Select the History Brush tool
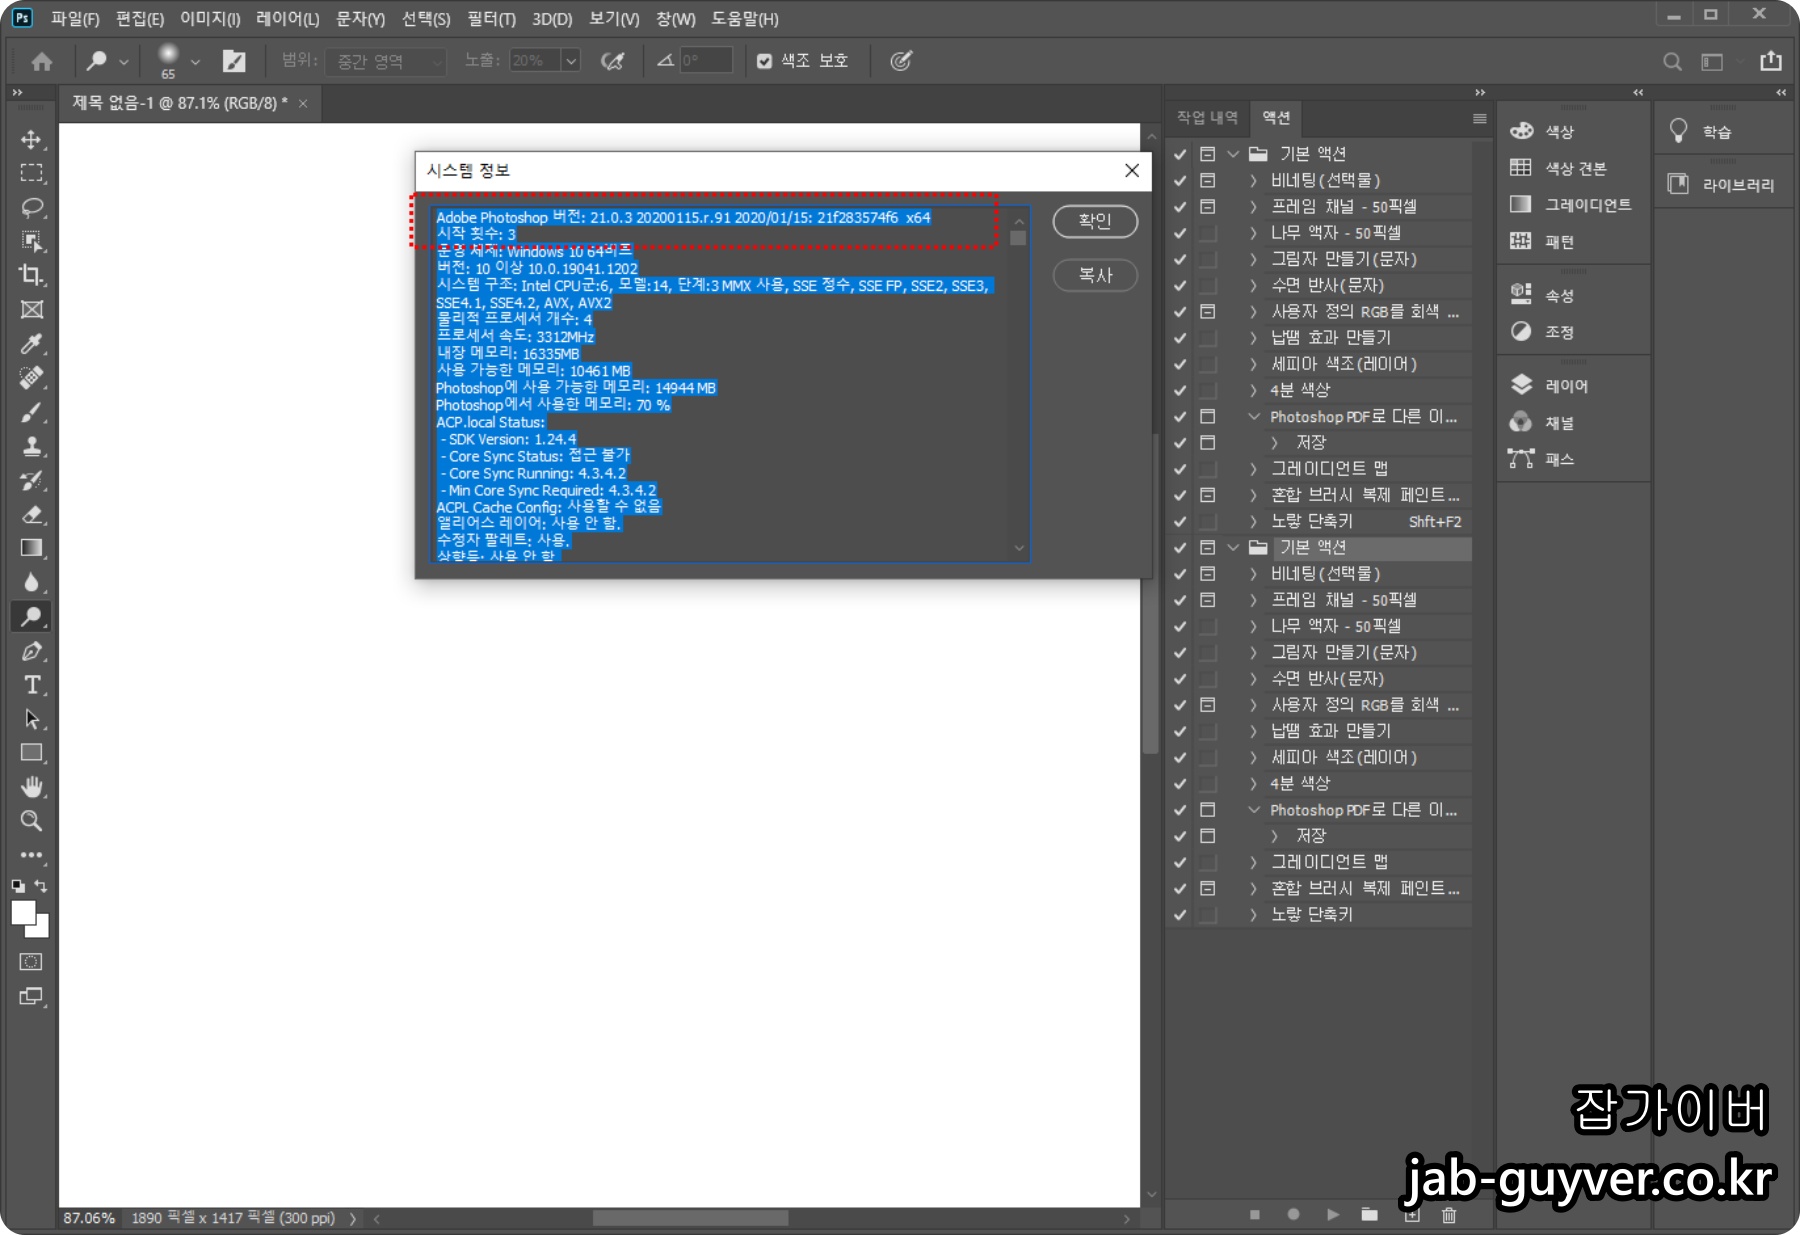 pyautogui.click(x=32, y=480)
